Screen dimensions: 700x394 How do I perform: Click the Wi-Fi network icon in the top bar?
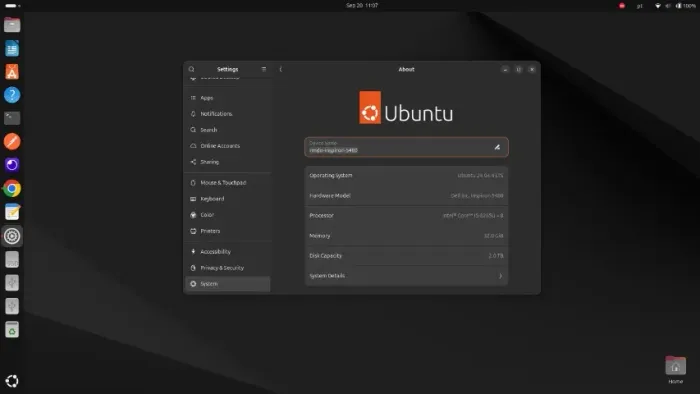(658, 6)
